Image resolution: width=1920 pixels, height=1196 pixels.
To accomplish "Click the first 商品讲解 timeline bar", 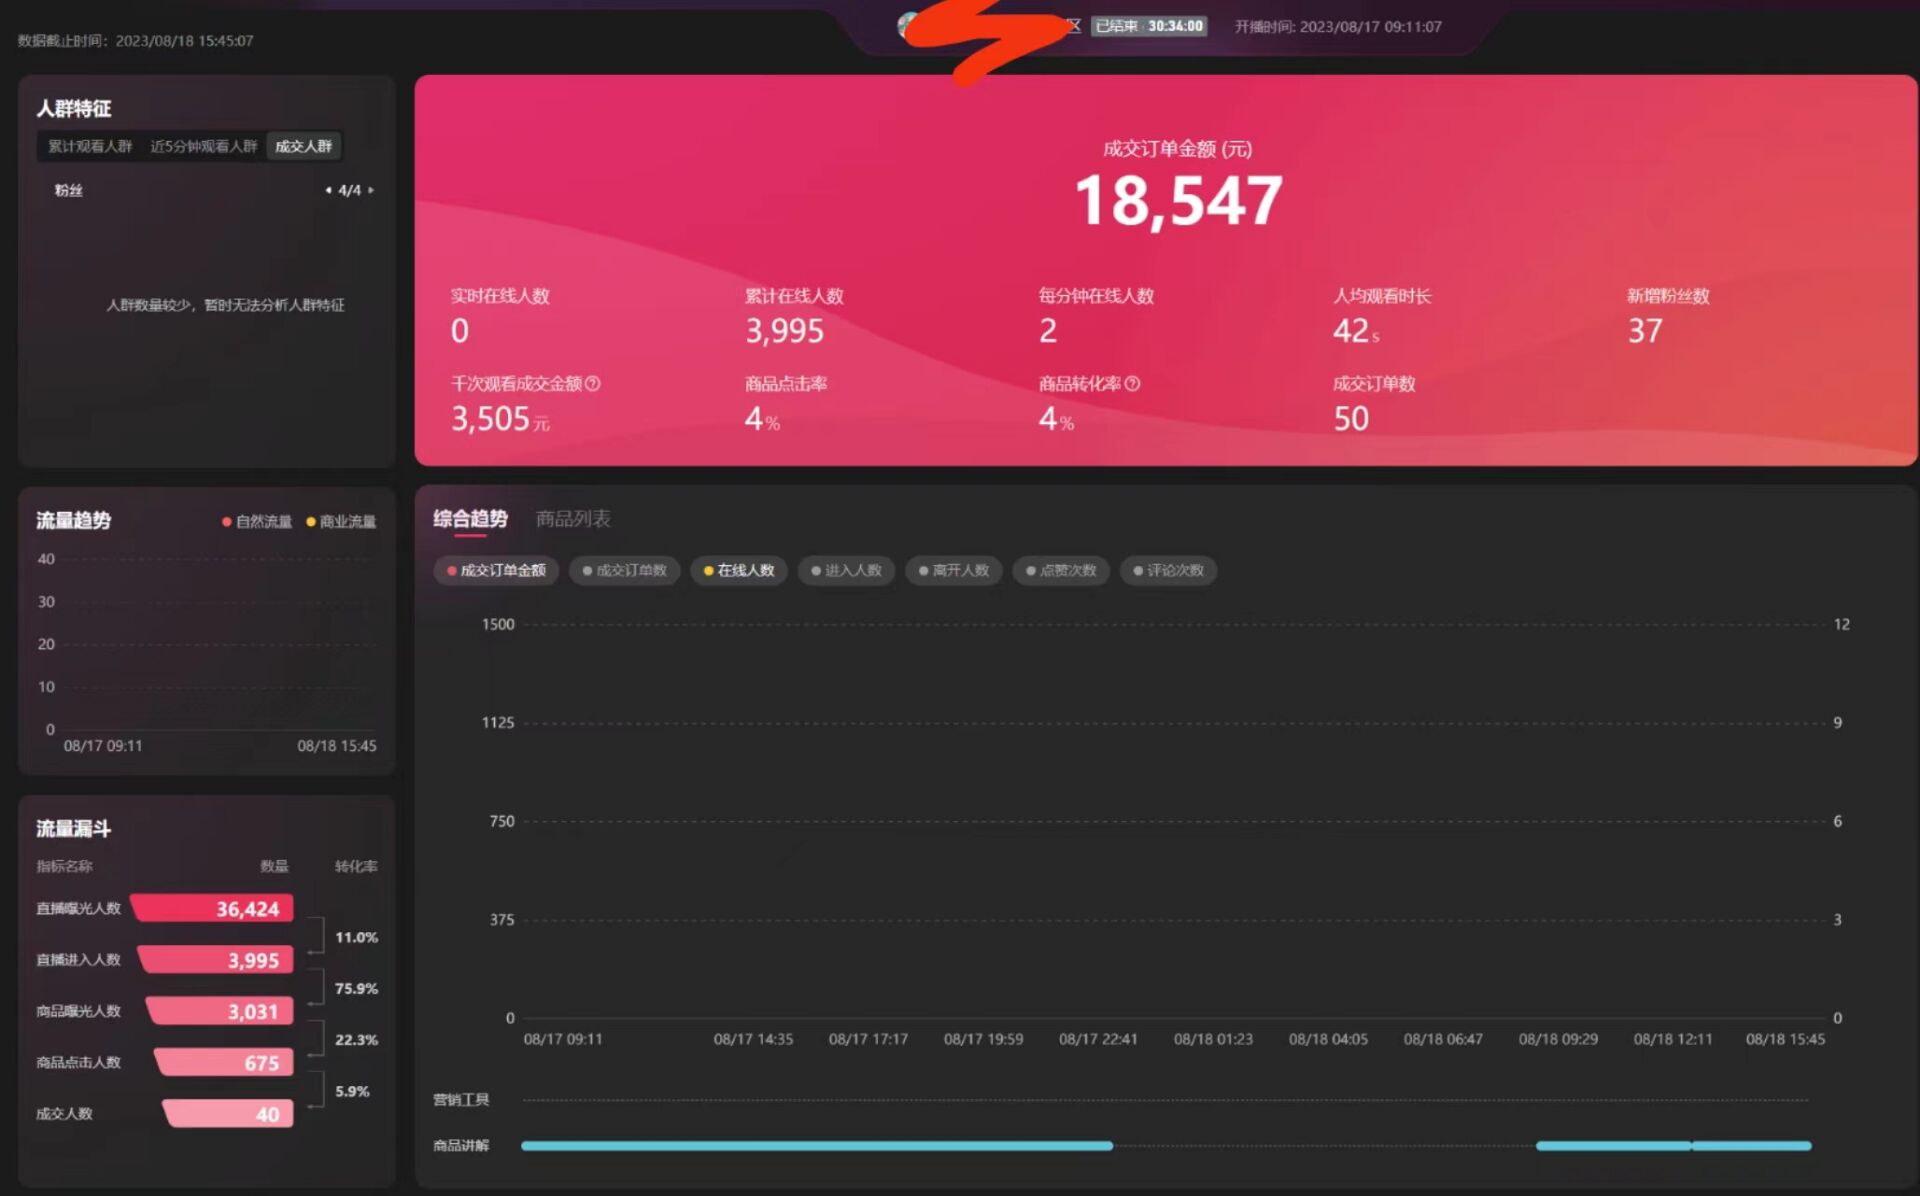I will [x=816, y=1145].
